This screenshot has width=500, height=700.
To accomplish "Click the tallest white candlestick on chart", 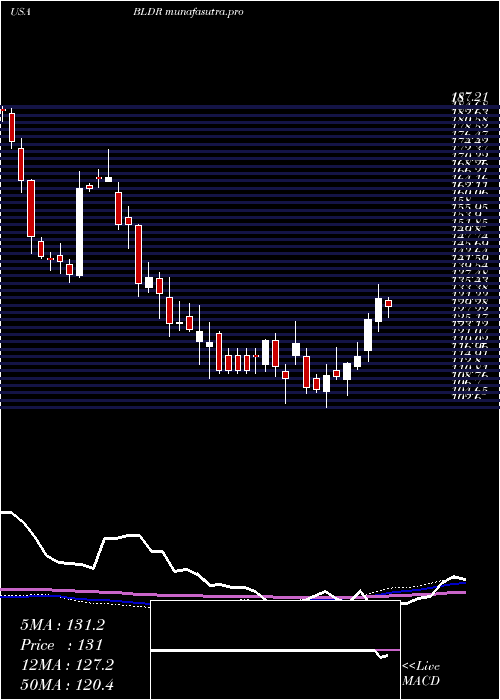I will click(79, 232).
